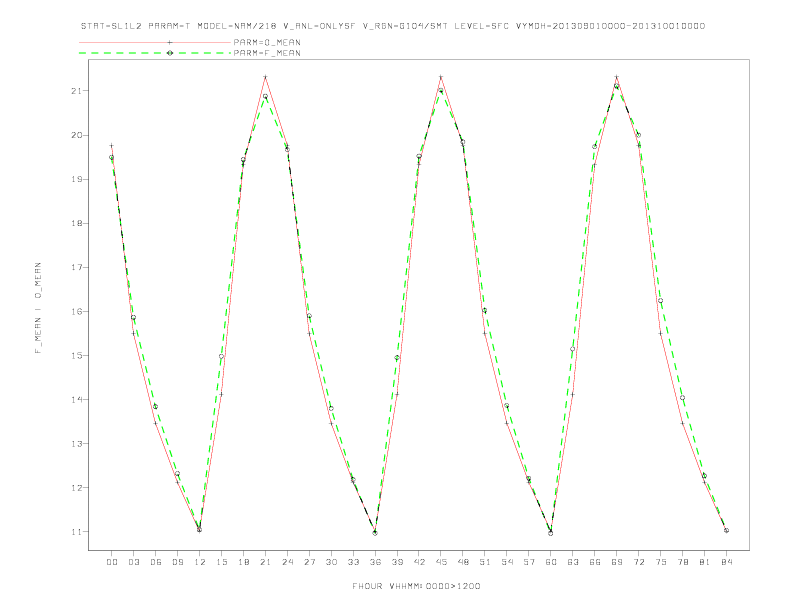Click the PARM=F_MEAN legend label
This screenshot has height=612, width=792.
267,53
